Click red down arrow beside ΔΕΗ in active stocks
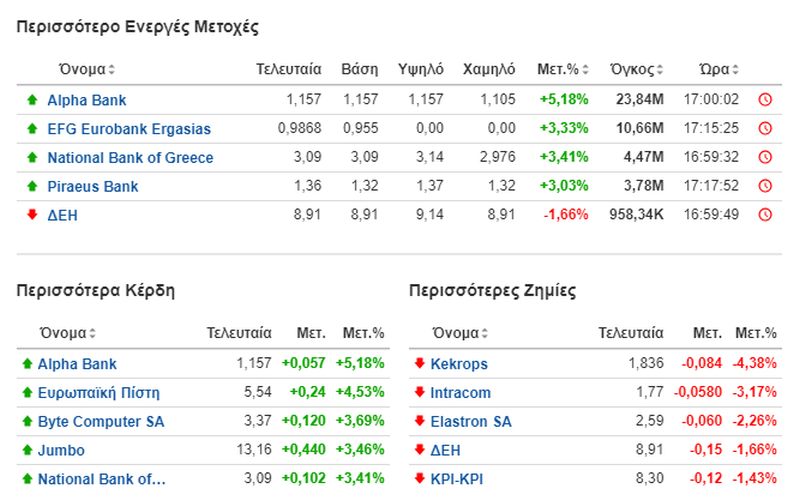Screen dimensions: 800x501 click(x=32, y=214)
